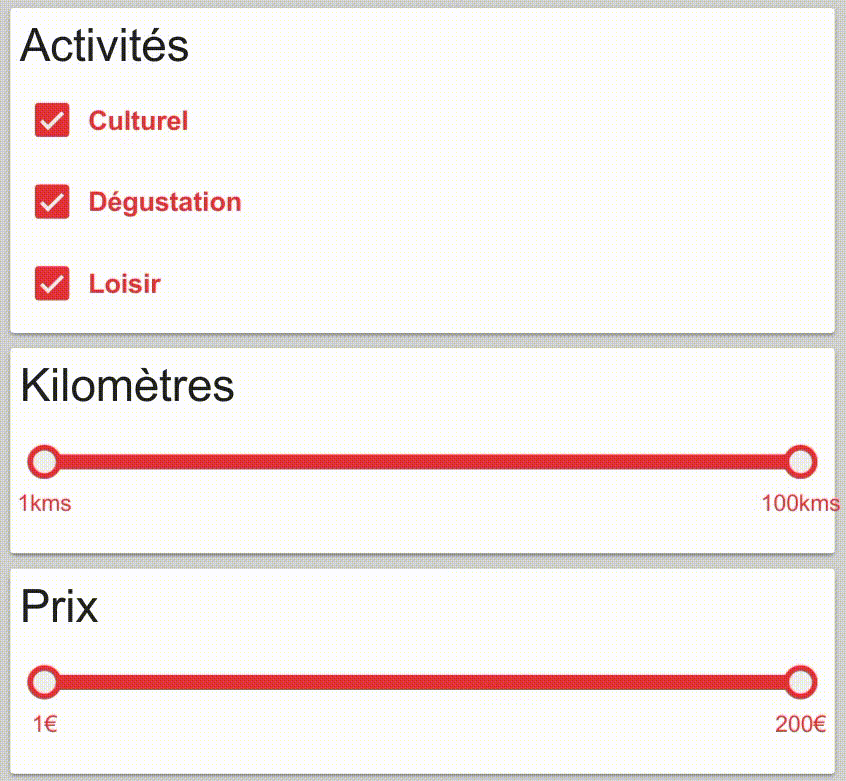This screenshot has height=781, width=846.
Task: Click the Kilomètres section heading
Action: [x=127, y=385]
